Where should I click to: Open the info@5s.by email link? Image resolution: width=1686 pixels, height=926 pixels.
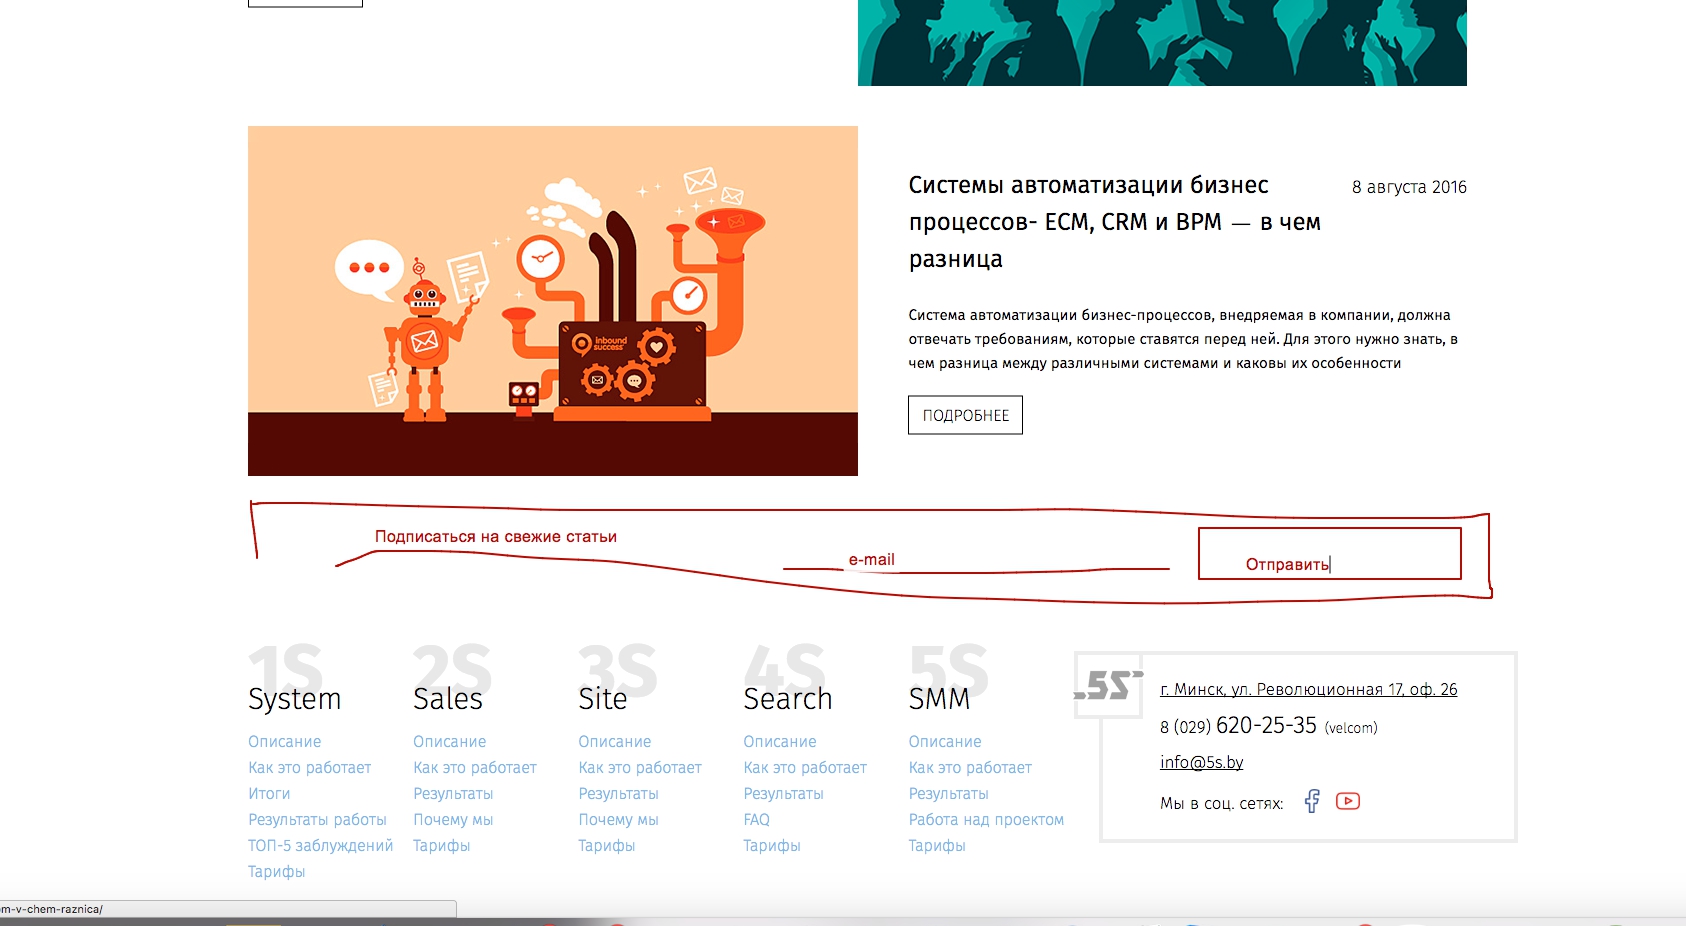point(1201,762)
